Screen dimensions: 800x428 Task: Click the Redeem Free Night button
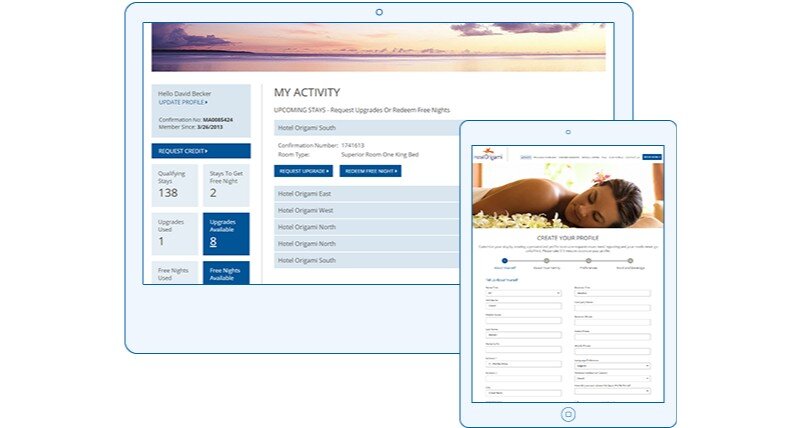(x=370, y=171)
